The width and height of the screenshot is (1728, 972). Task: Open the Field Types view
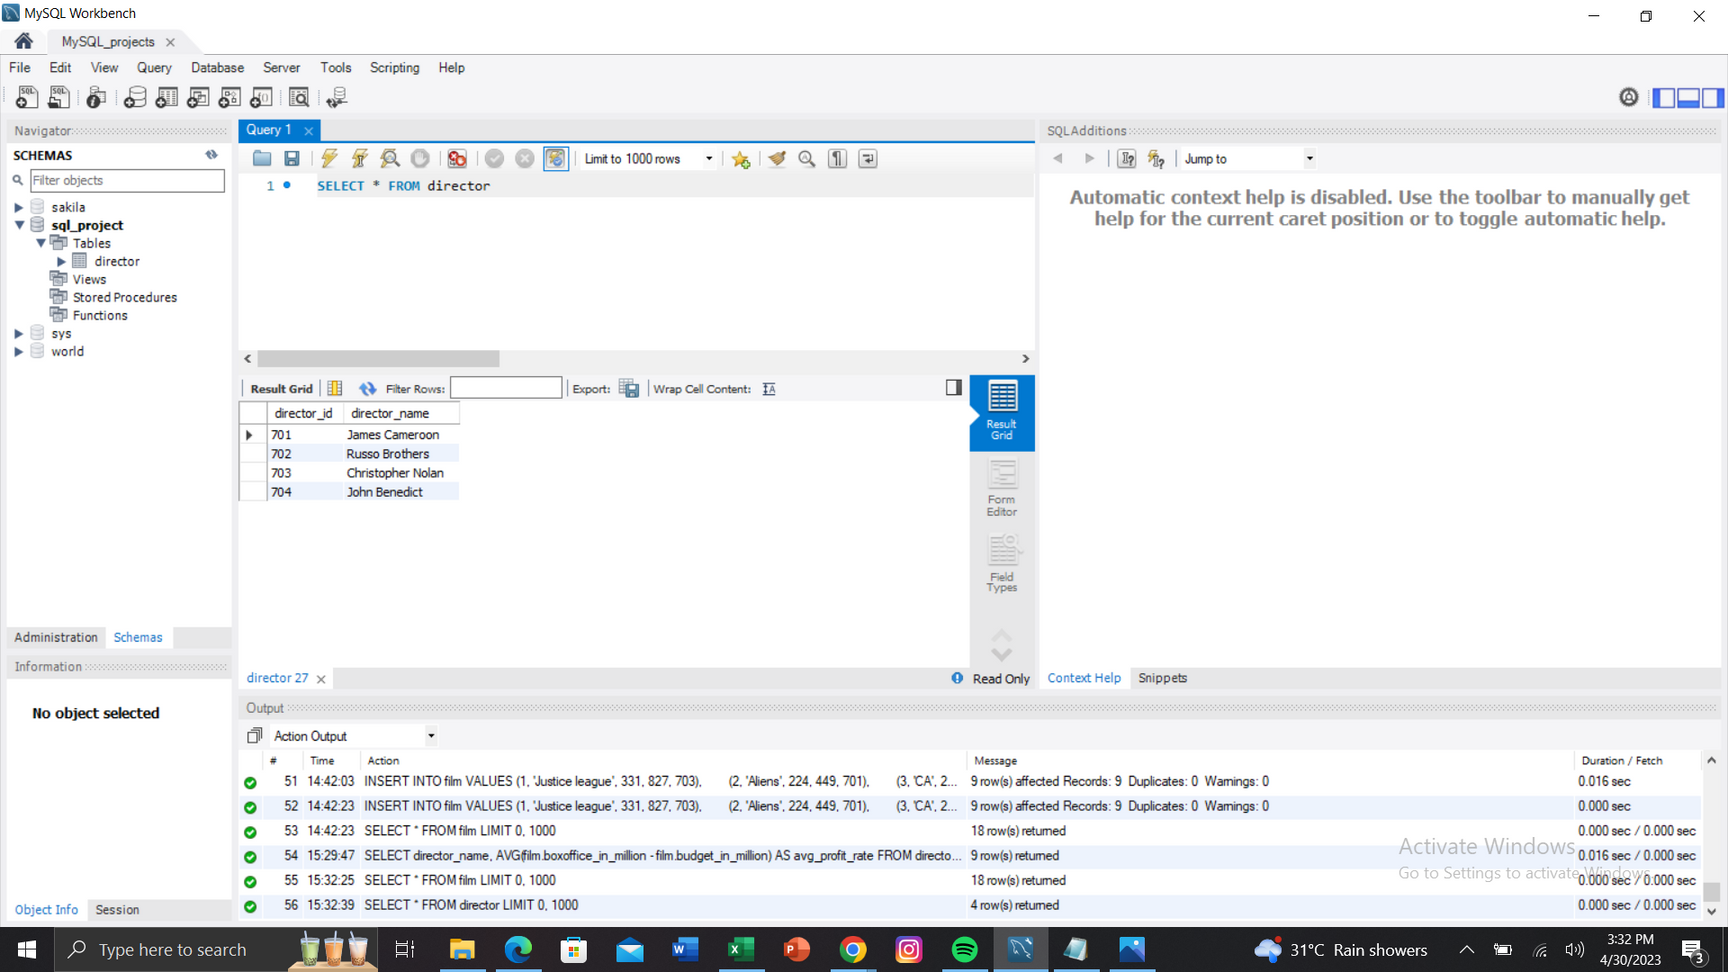1002,564
